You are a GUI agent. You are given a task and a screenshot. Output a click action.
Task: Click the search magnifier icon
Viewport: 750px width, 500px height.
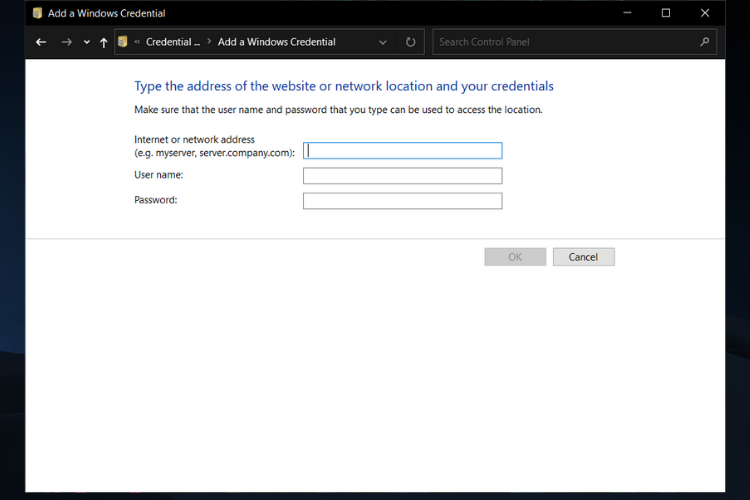[705, 42]
